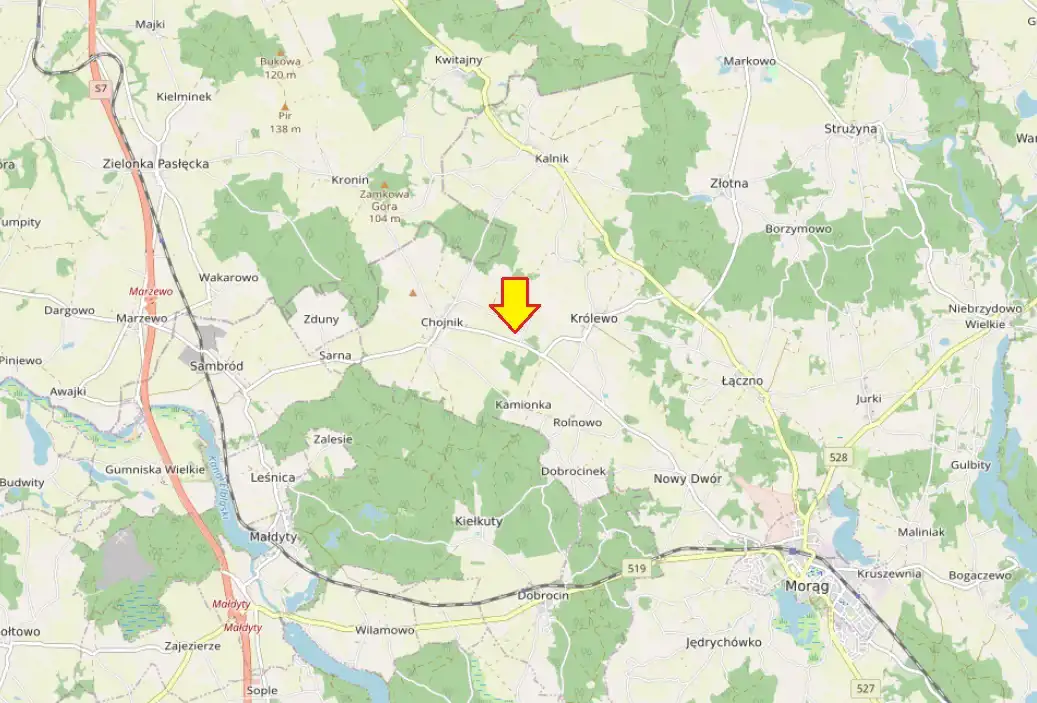Click the Niebrzydowo Wielkie label
This screenshot has height=703, width=1037.
985,316
